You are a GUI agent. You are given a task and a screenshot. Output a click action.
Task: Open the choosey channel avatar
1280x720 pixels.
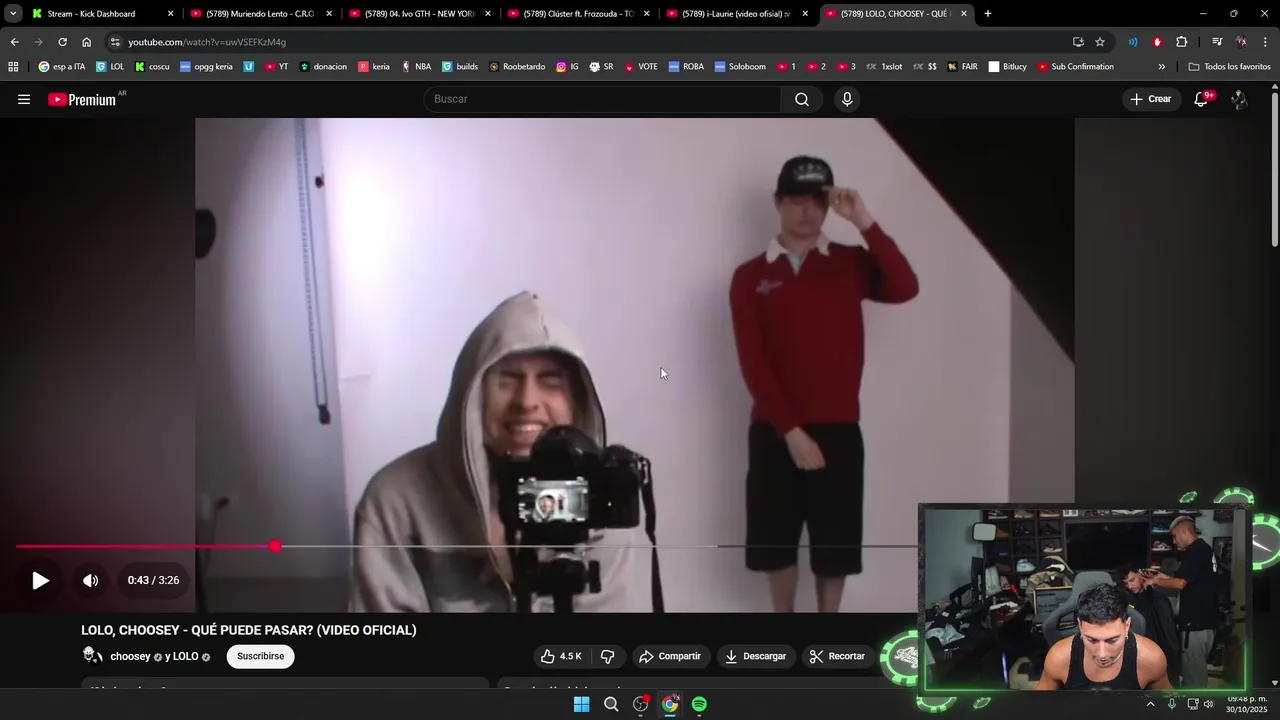pyautogui.click(x=92, y=656)
